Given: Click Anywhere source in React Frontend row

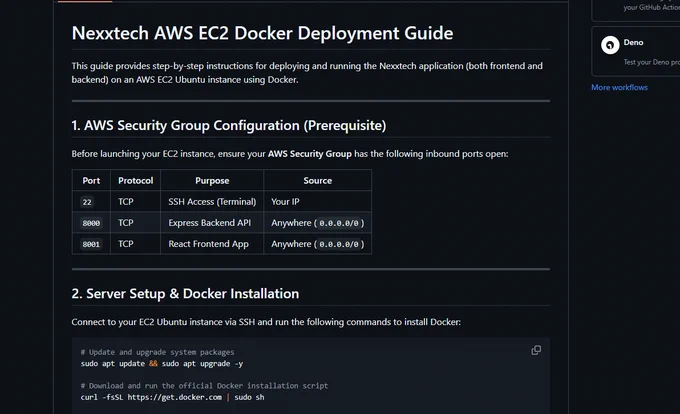Looking at the screenshot, I should click(x=317, y=244).
